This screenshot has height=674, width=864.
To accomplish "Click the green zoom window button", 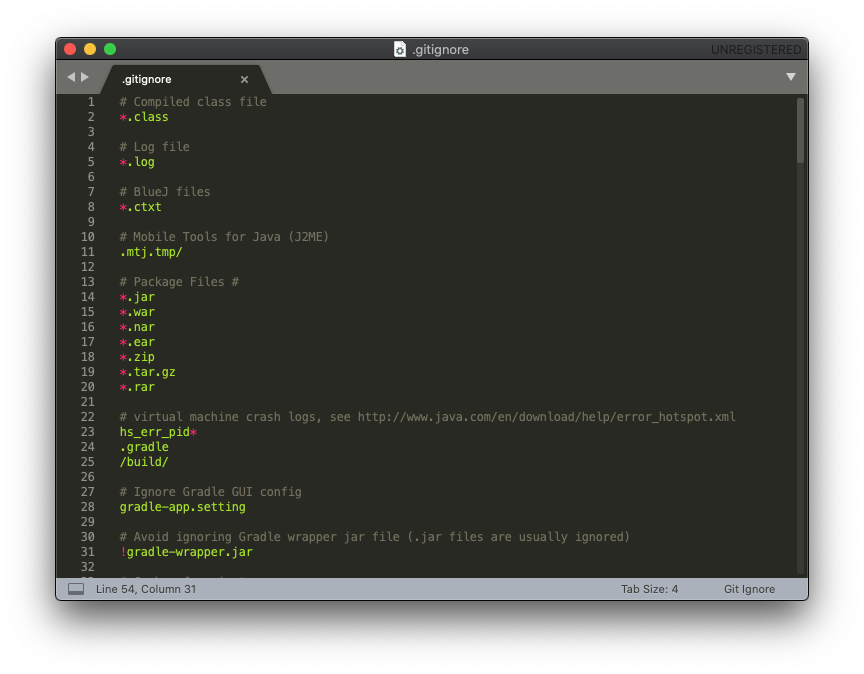I will point(110,49).
